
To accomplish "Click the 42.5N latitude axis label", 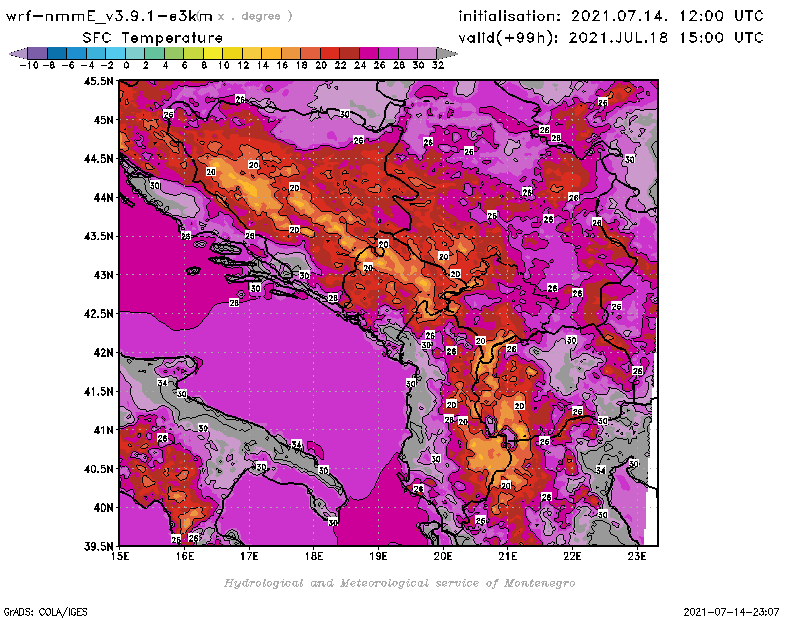I will tap(98, 314).
